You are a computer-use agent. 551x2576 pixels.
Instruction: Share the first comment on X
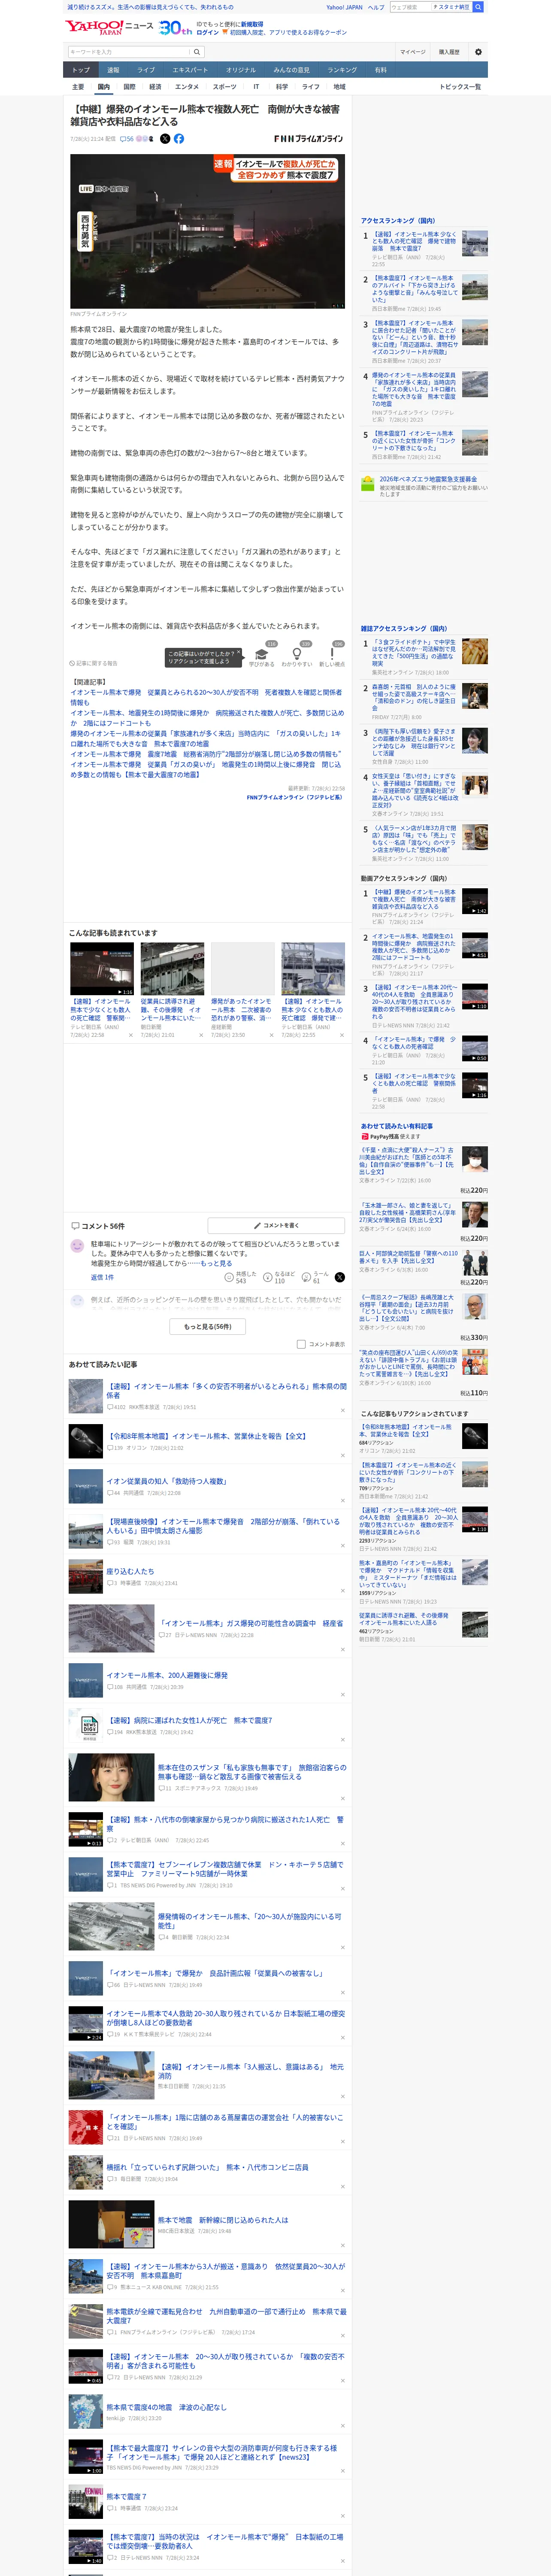point(339,1277)
